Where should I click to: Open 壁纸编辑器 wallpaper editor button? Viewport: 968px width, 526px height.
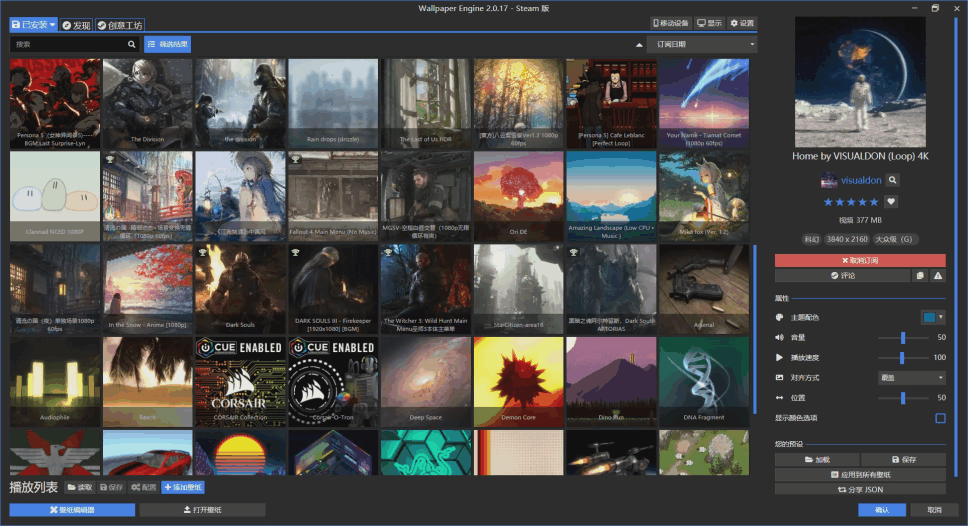tap(72, 510)
